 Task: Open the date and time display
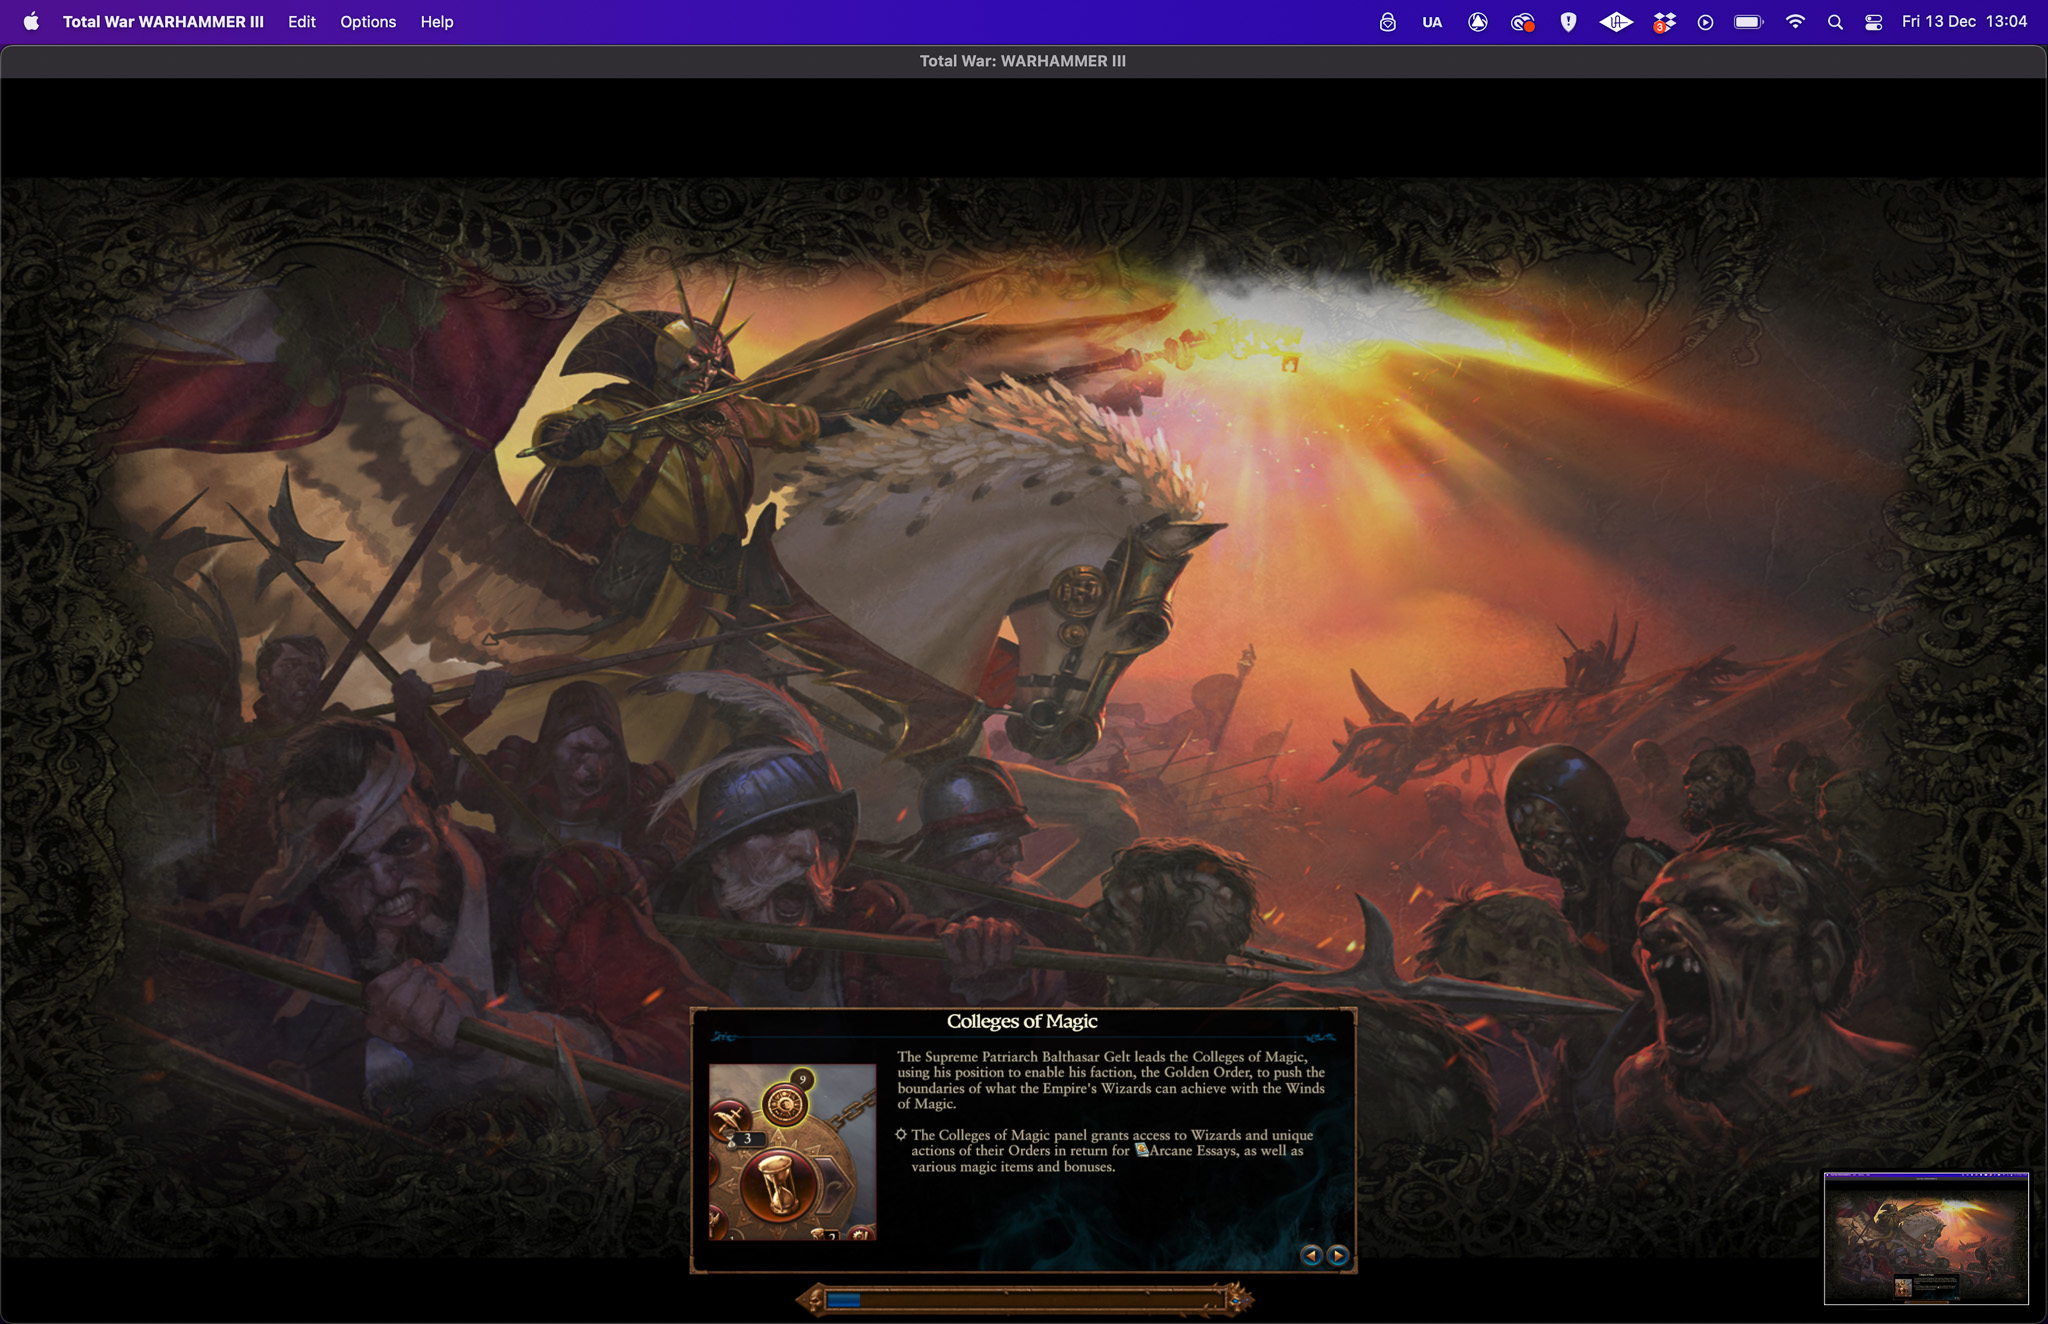pyautogui.click(x=1964, y=22)
